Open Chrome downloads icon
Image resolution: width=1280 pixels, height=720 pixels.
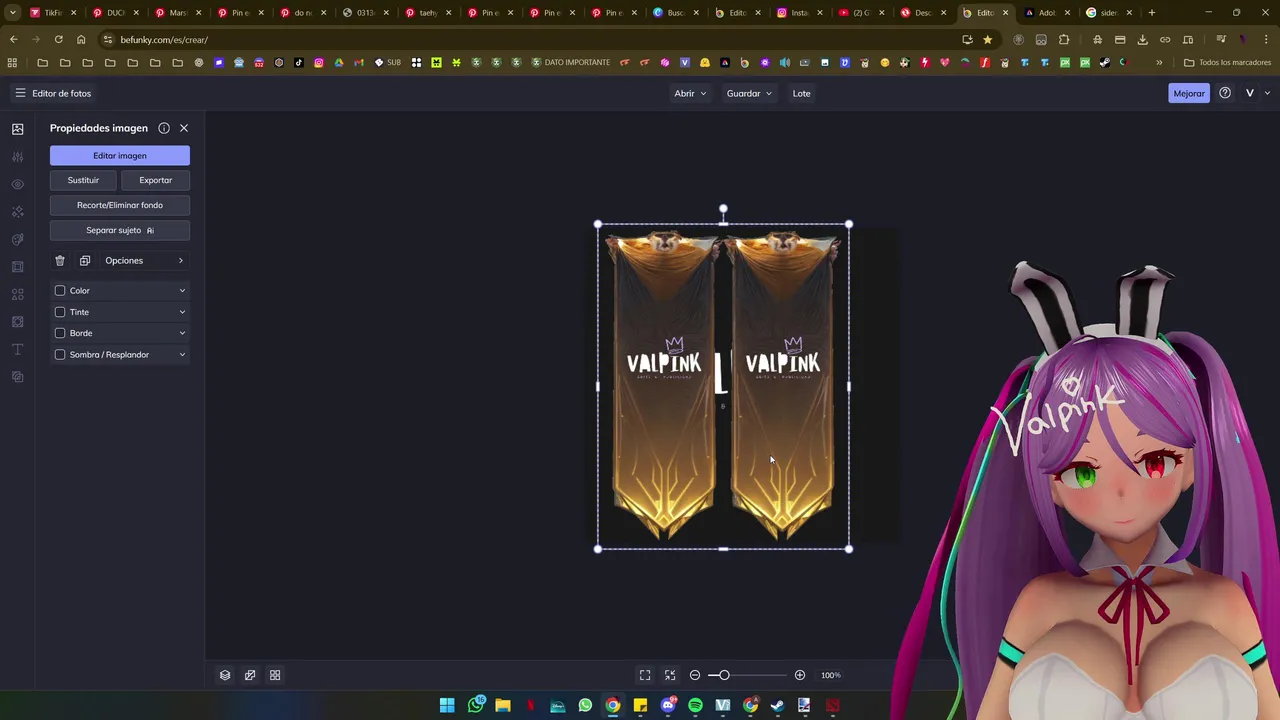point(1143,39)
